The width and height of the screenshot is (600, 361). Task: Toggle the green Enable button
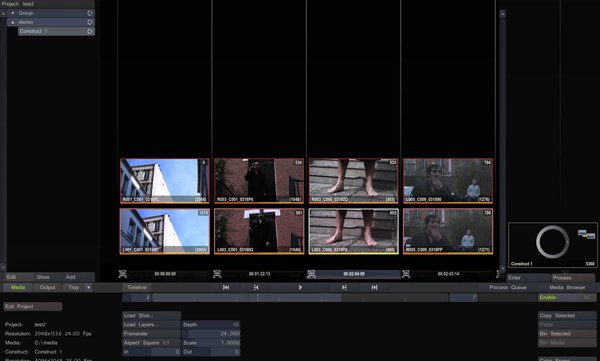(567, 297)
